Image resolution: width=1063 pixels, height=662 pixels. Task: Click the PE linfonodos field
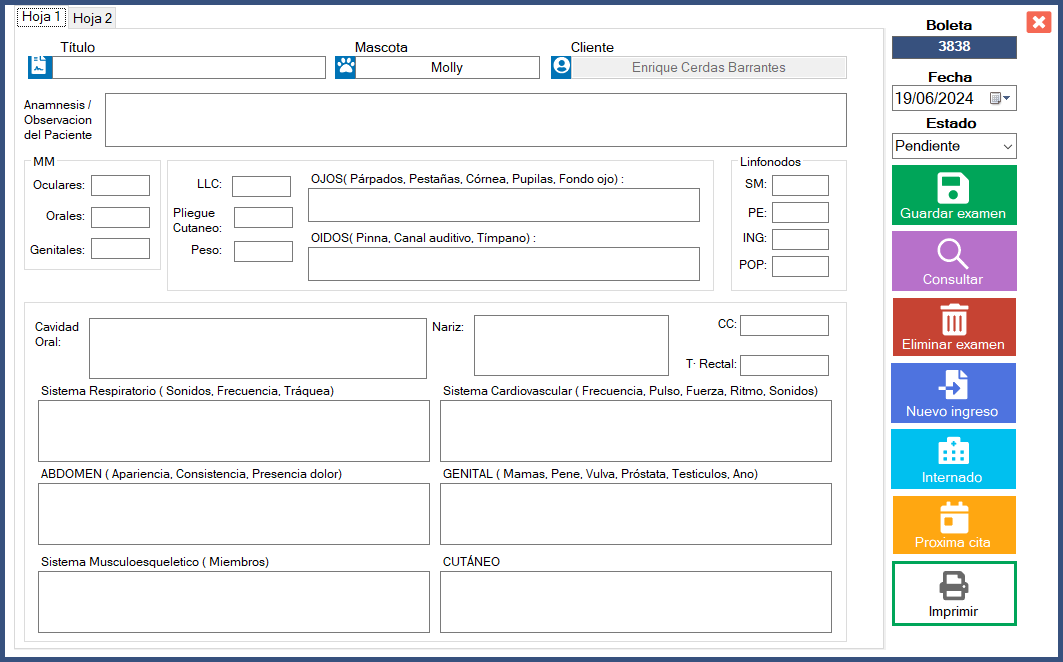point(801,212)
